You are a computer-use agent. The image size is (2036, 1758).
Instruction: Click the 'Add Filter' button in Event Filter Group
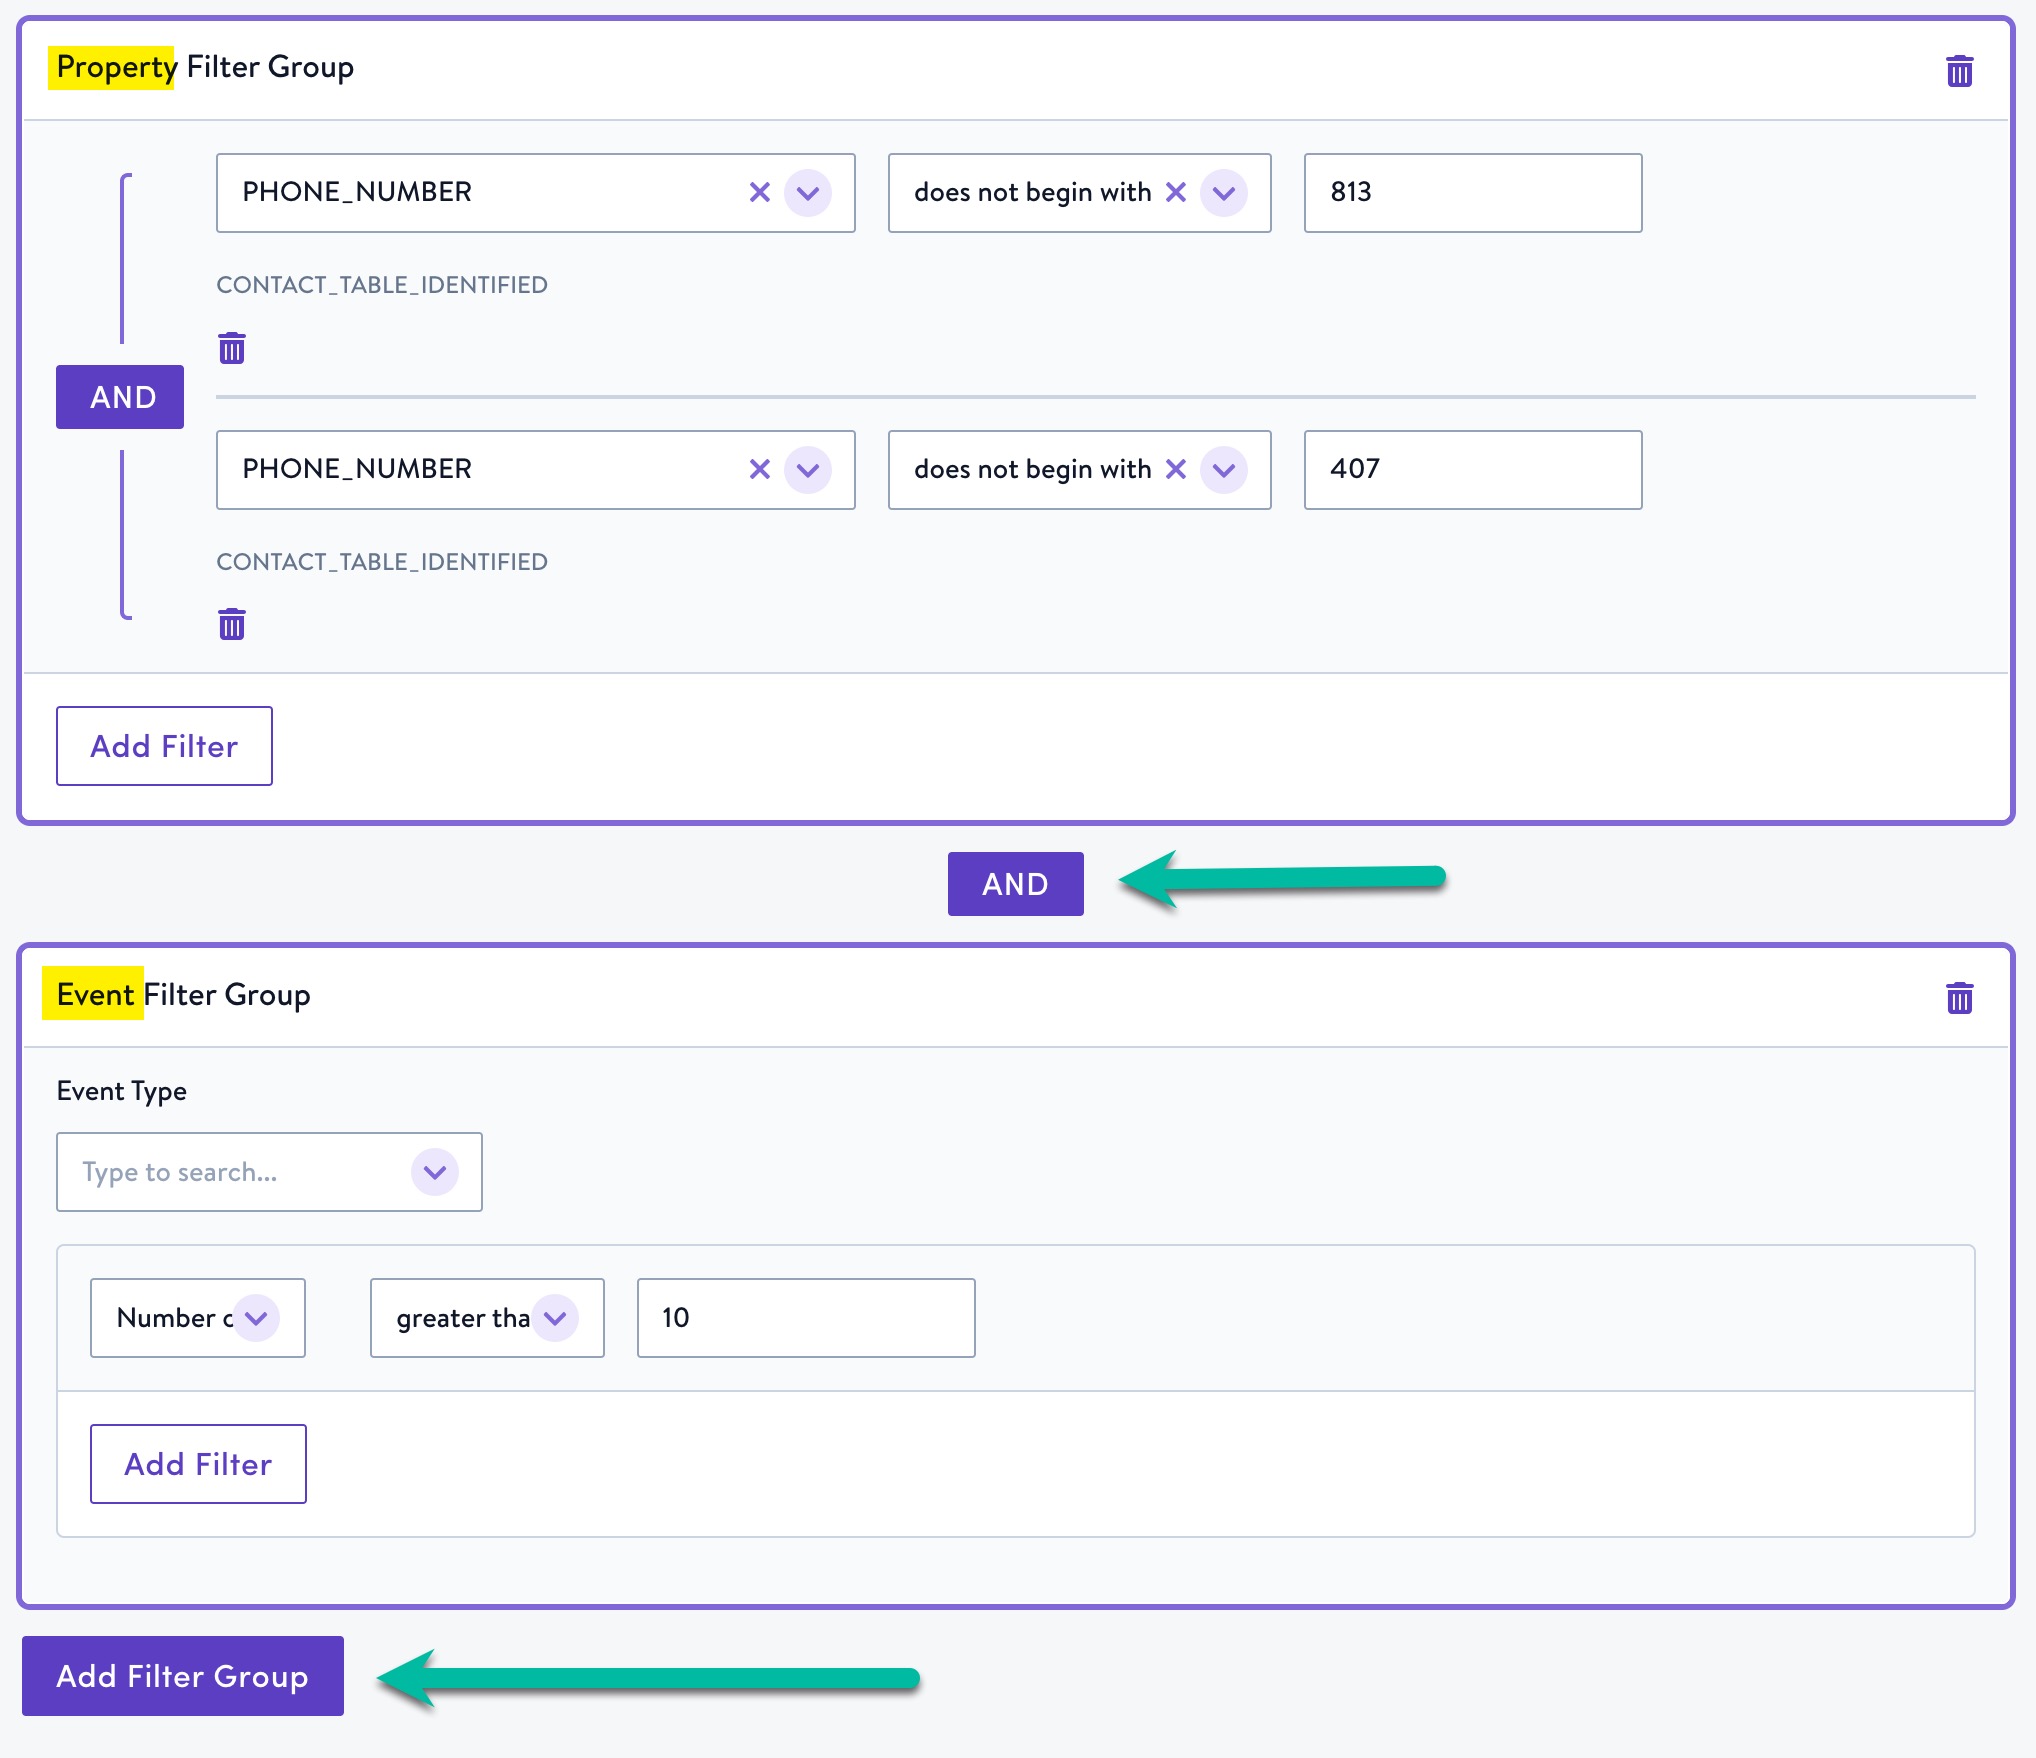tap(197, 1464)
